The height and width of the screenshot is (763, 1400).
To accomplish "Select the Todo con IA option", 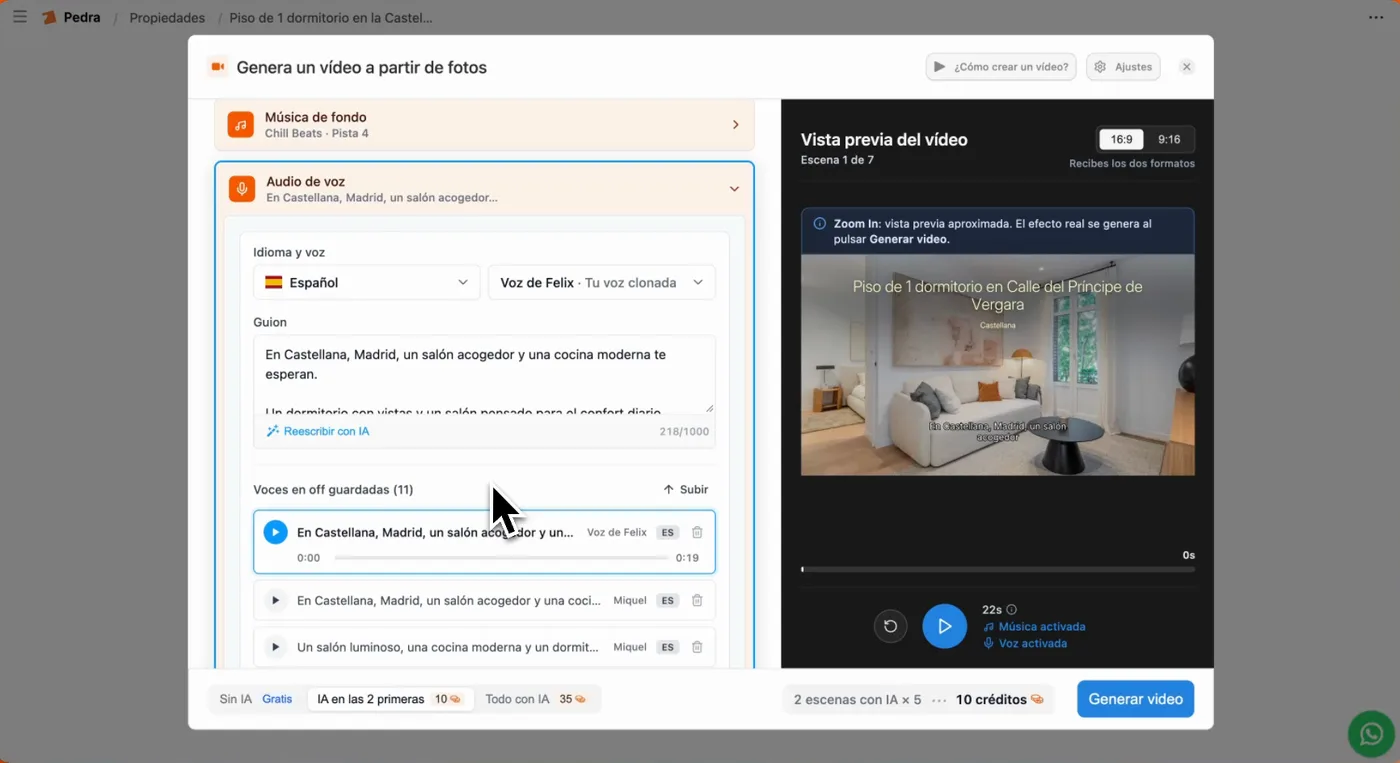I will pyautogui.click(x=536, y=699).
